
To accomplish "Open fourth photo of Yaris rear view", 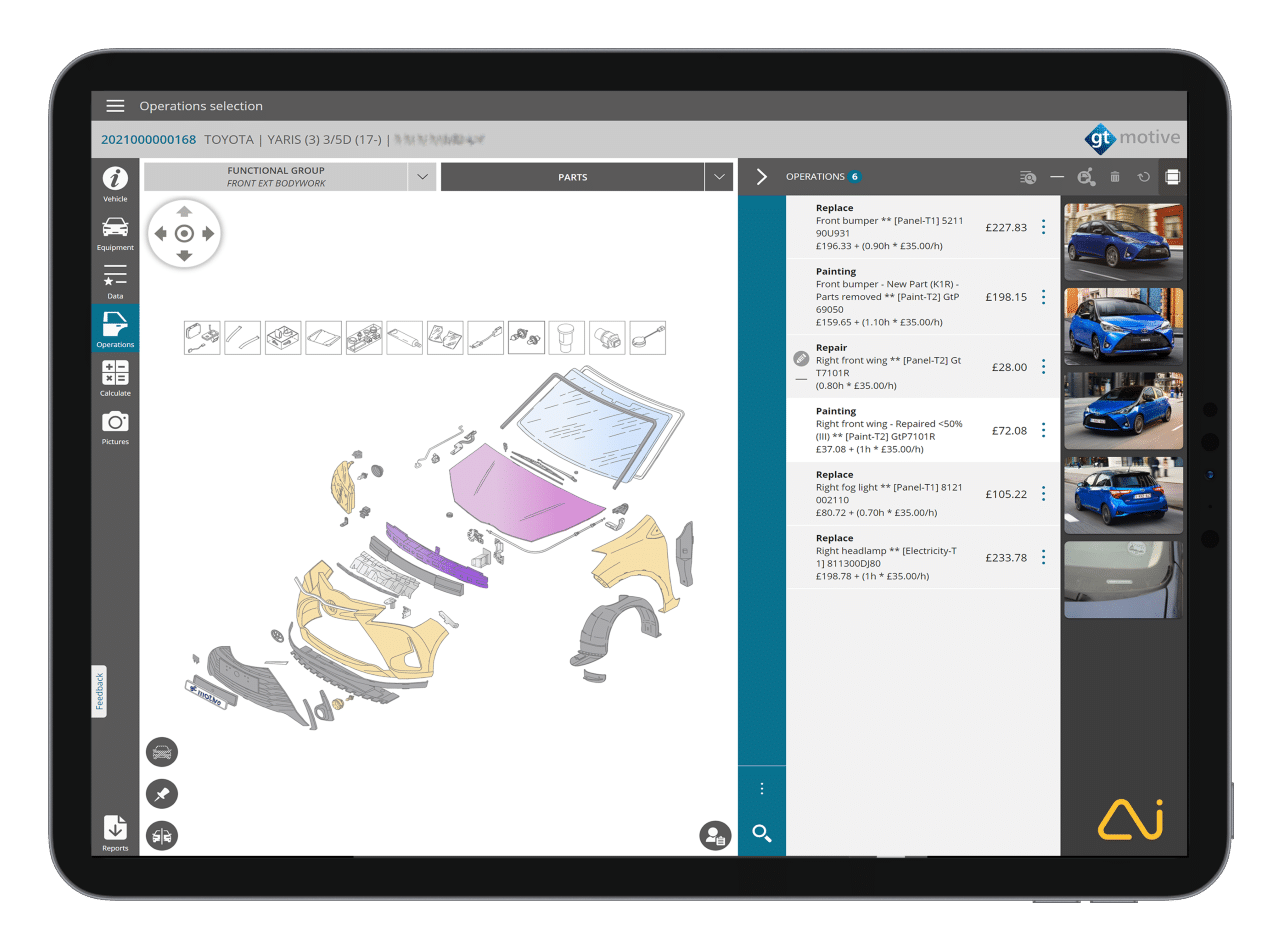I will pos(1124,495).
